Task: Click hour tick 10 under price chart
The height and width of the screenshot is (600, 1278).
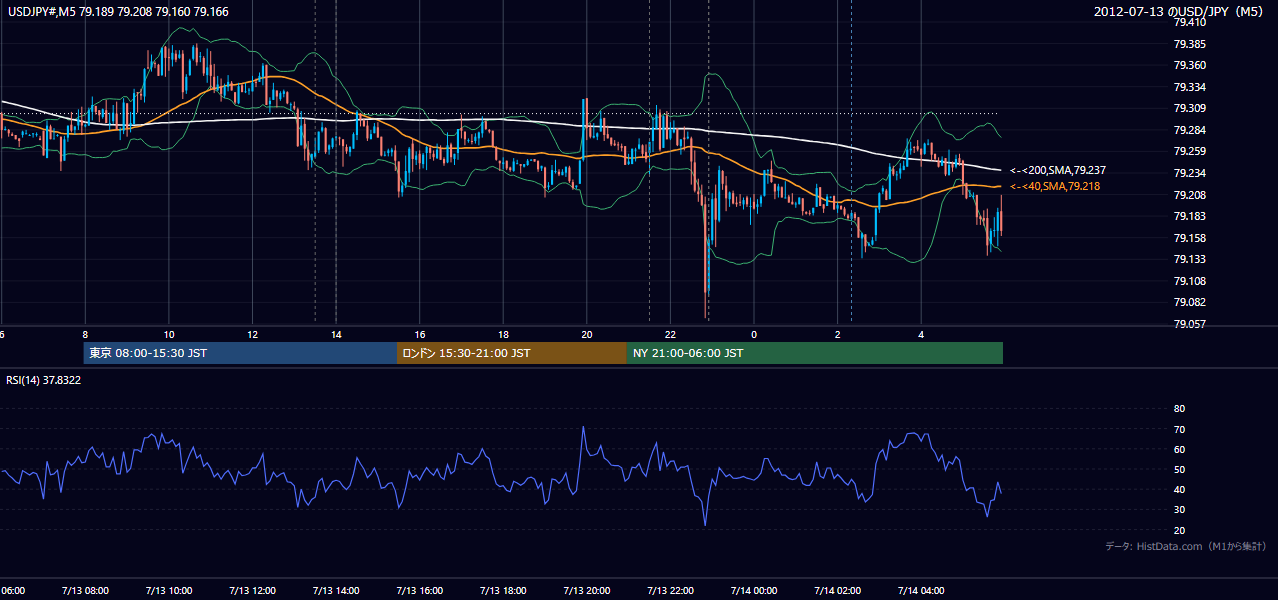Action: pos(169,334)
